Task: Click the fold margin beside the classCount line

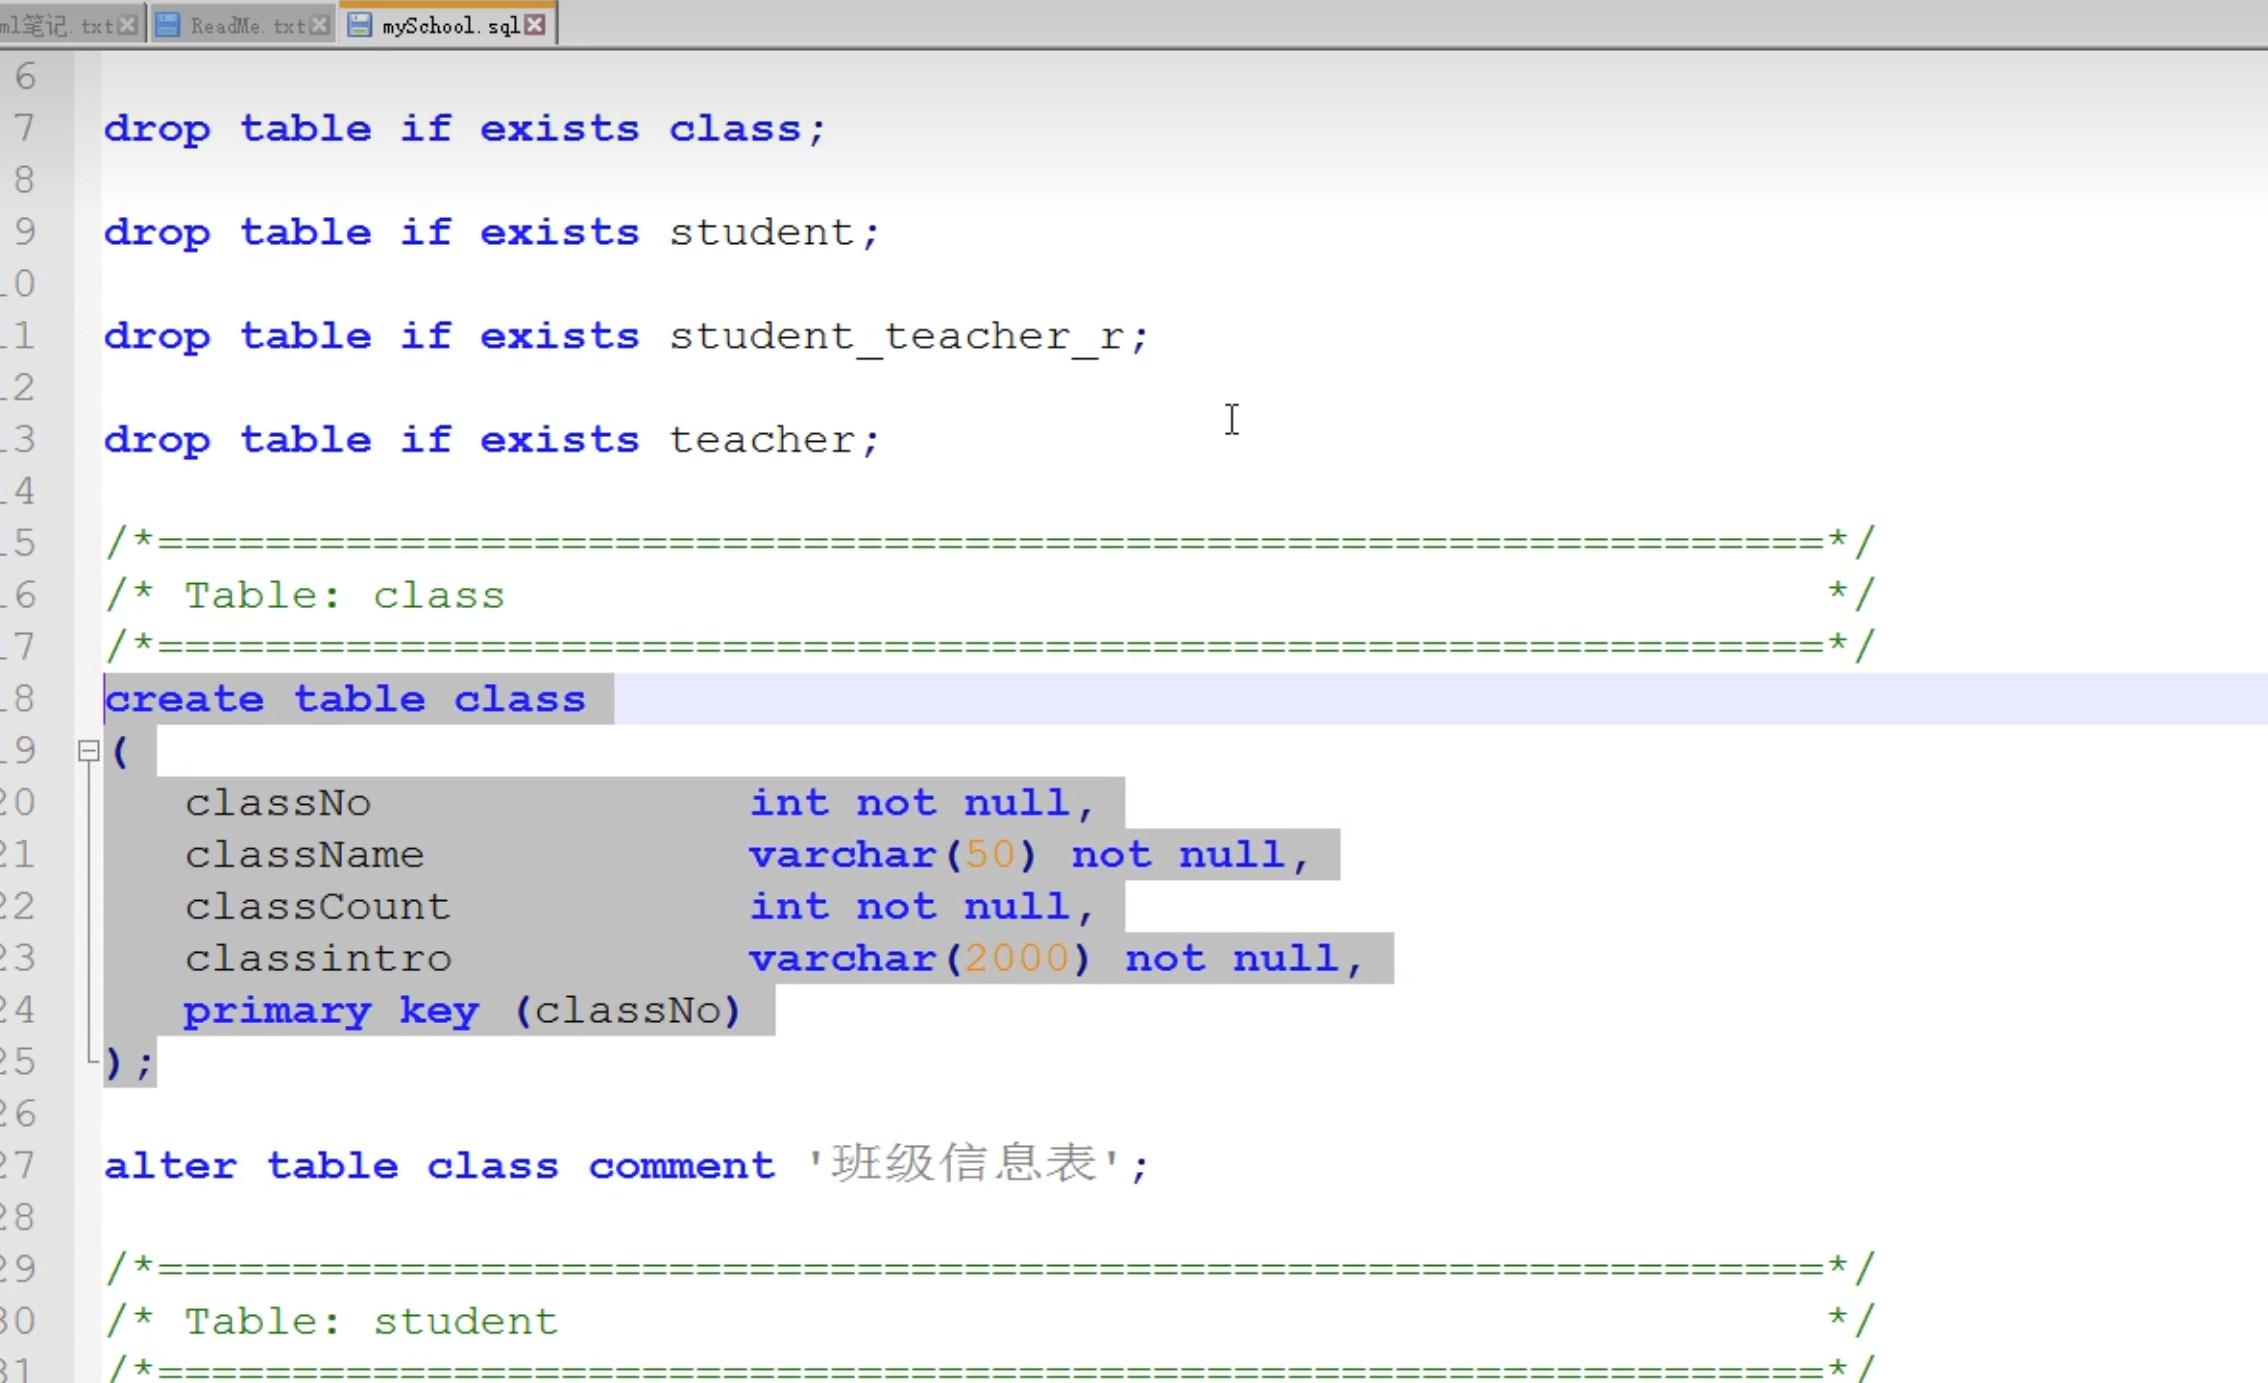Action: pos(88,906)
